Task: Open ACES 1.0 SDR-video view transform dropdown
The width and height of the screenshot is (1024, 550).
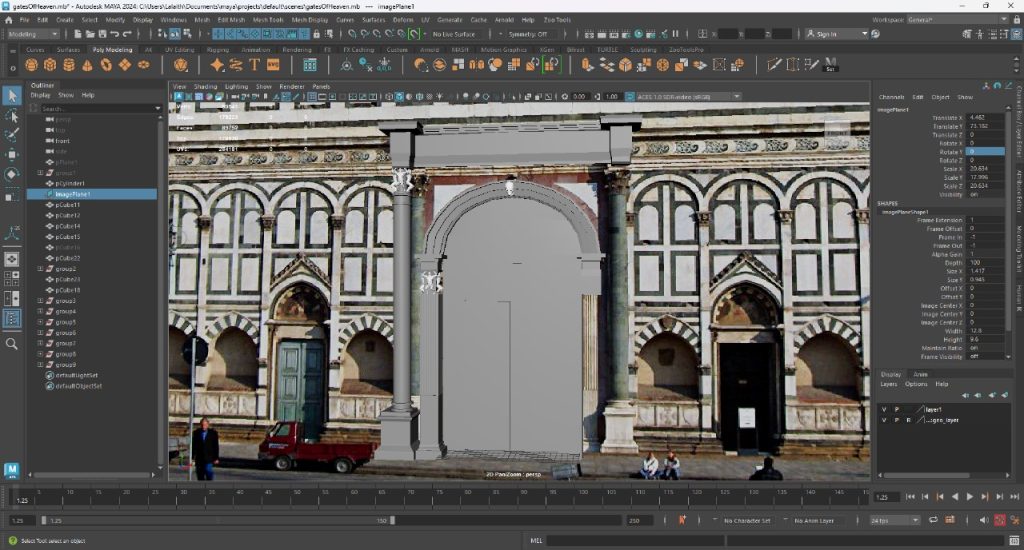Action: pyautogui.click(x=688, y=97)
